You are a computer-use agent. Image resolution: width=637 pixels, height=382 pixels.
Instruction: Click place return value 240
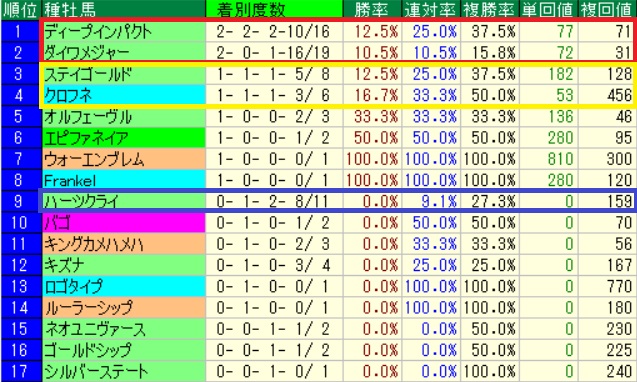[619, 372]
